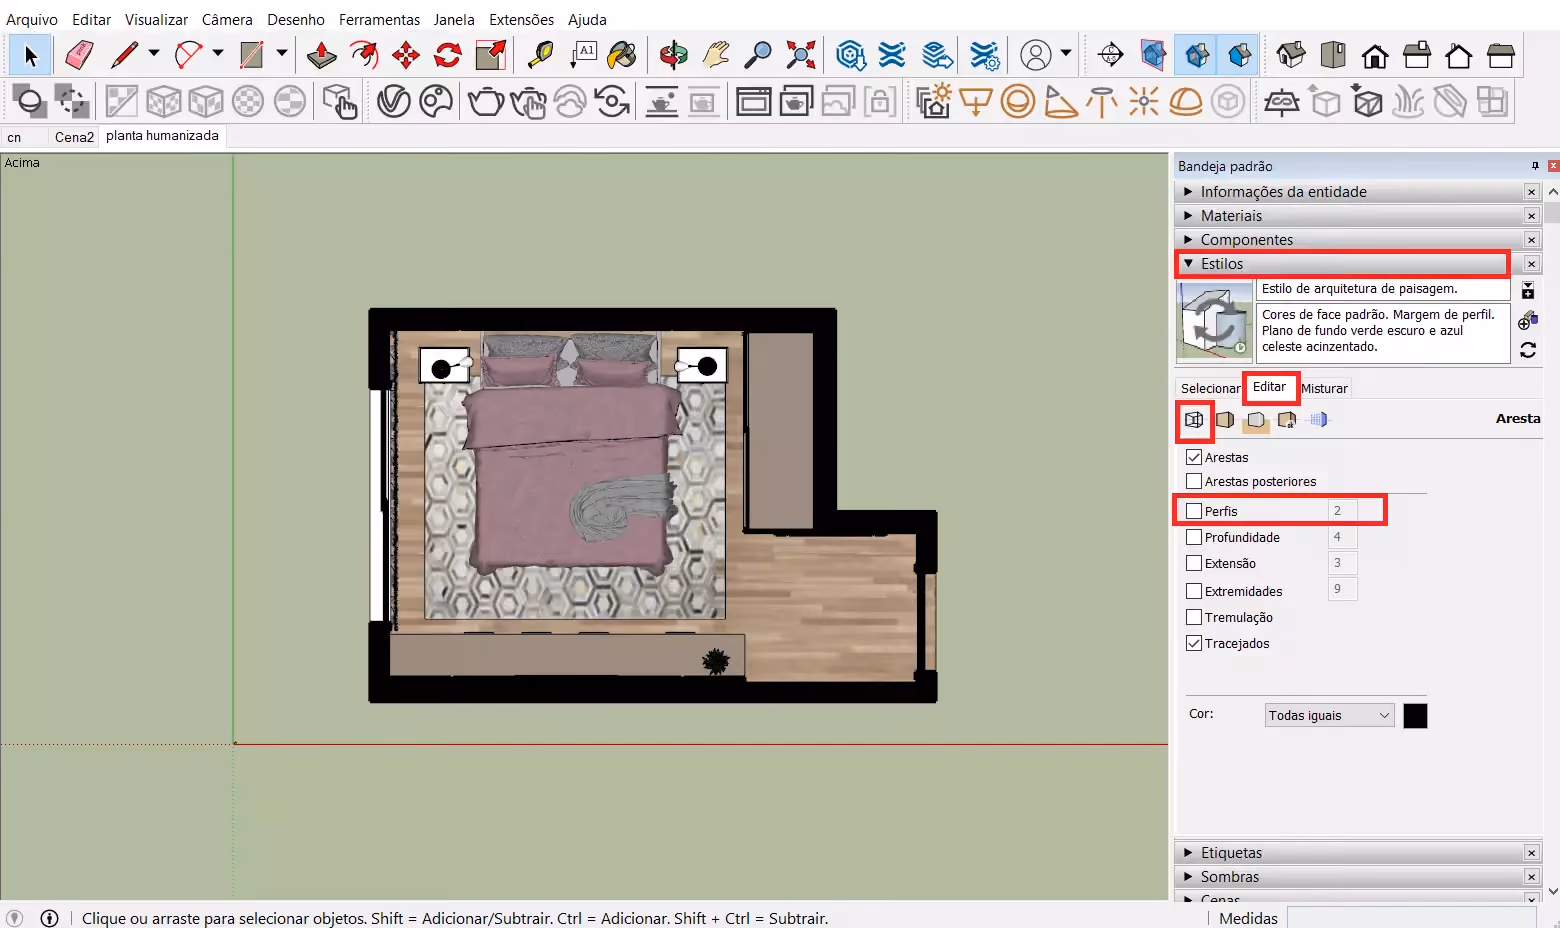Viewport: 1560px width, 928px height.
Task: Enable Arestas posteriores checkbox
Action: coord(1194,481)
